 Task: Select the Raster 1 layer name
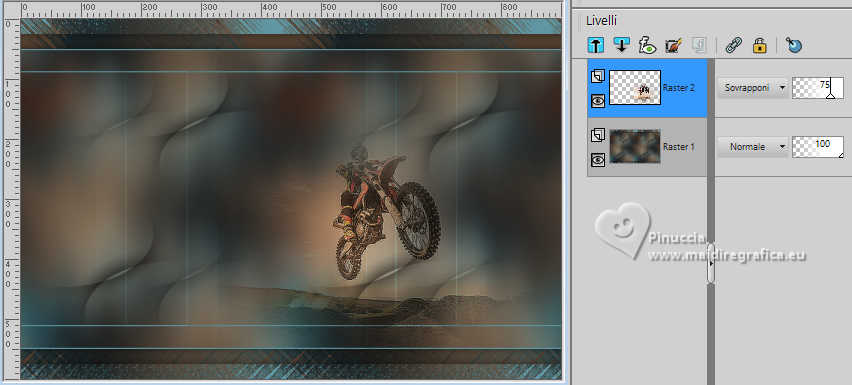tap(679, 147)
